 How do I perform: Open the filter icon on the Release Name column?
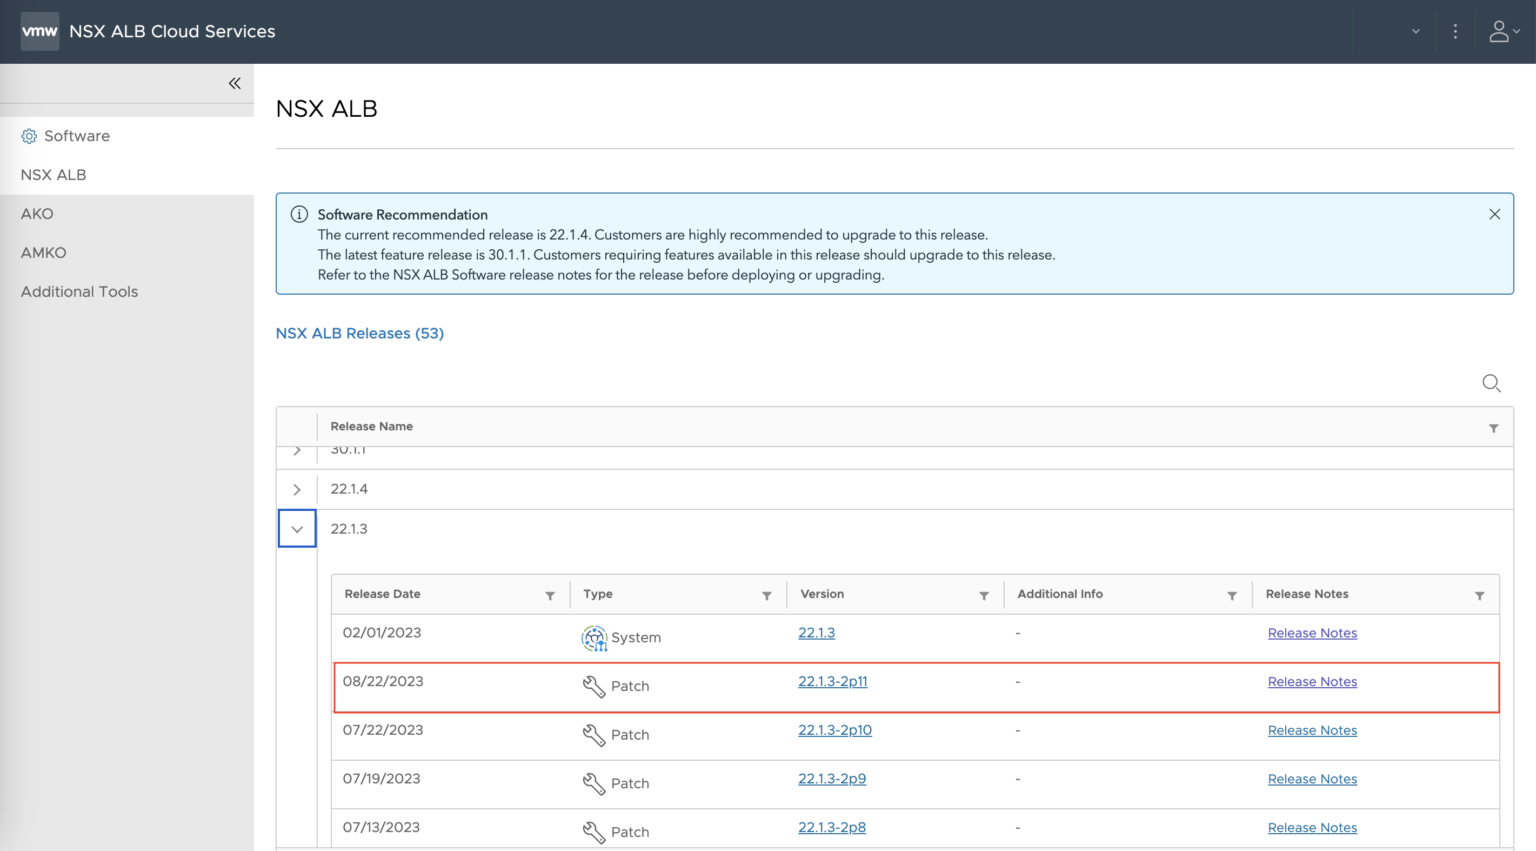click(x=1494, y=427)
